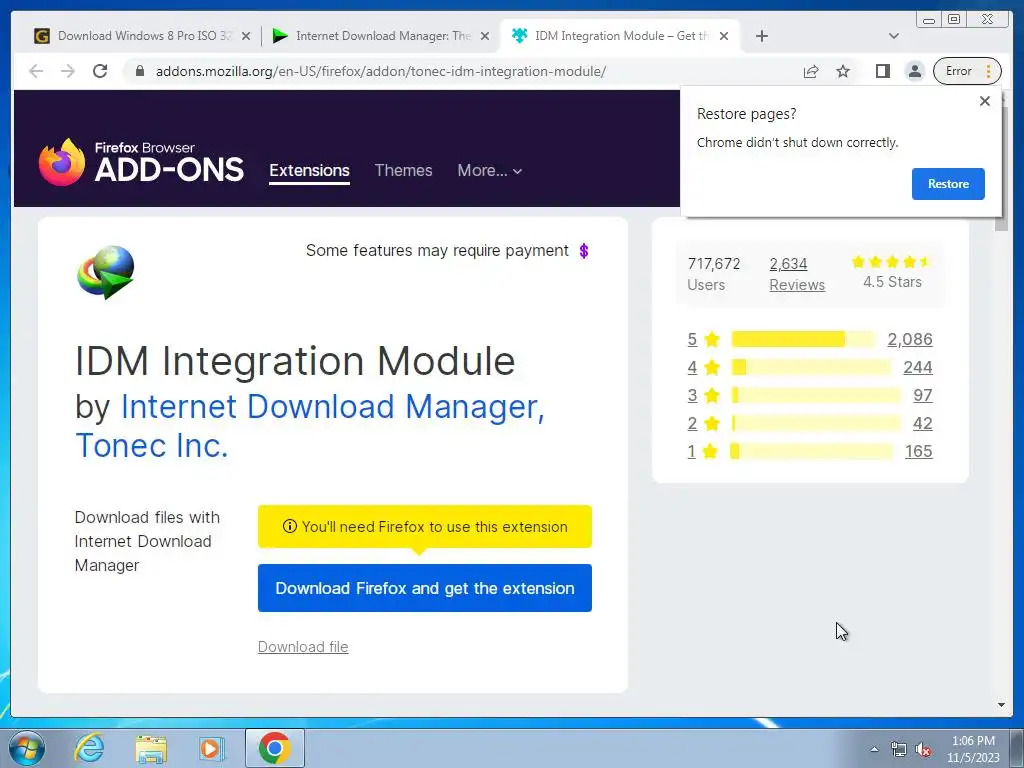
Task: Dismiss the Restore pages popup
Action: 985,101
